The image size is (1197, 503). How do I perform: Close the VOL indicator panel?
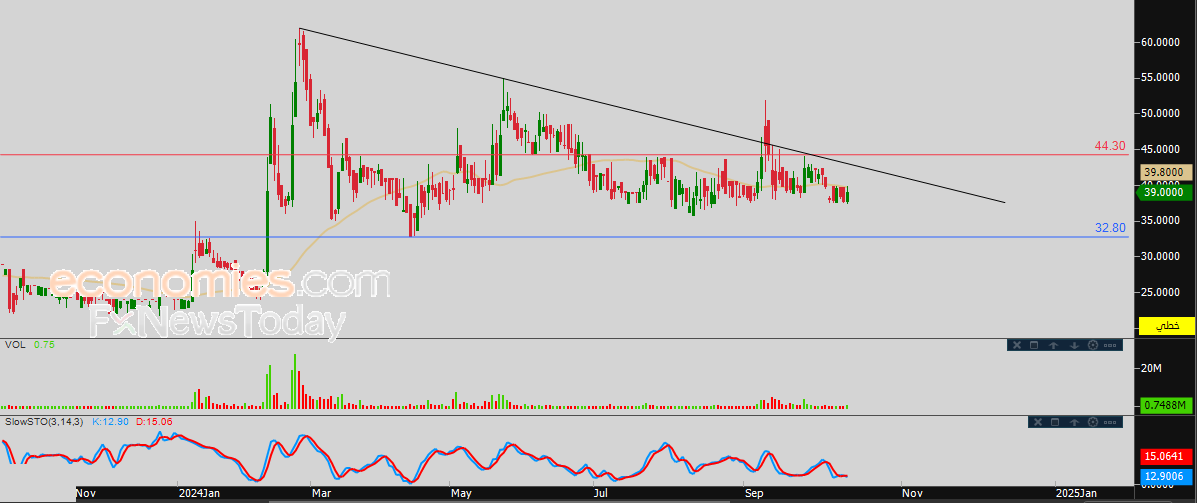pyautogui.click(x=1017, y=345)
